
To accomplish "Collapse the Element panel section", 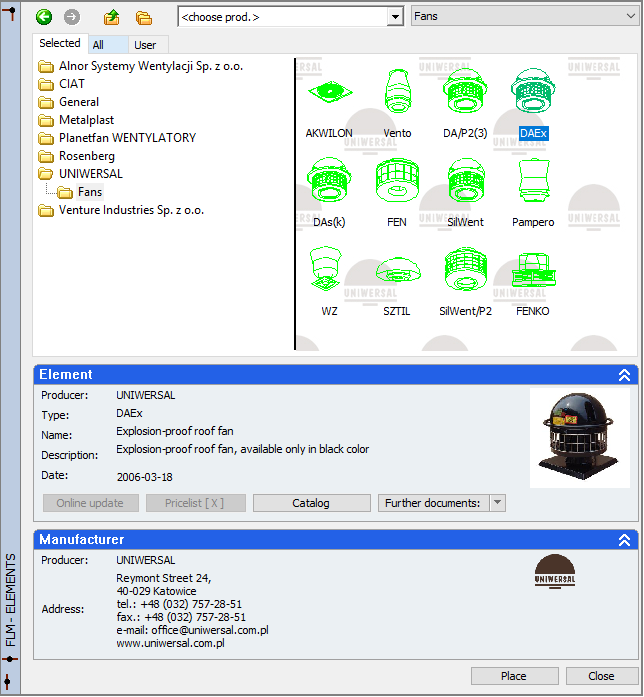I will 624,375.
